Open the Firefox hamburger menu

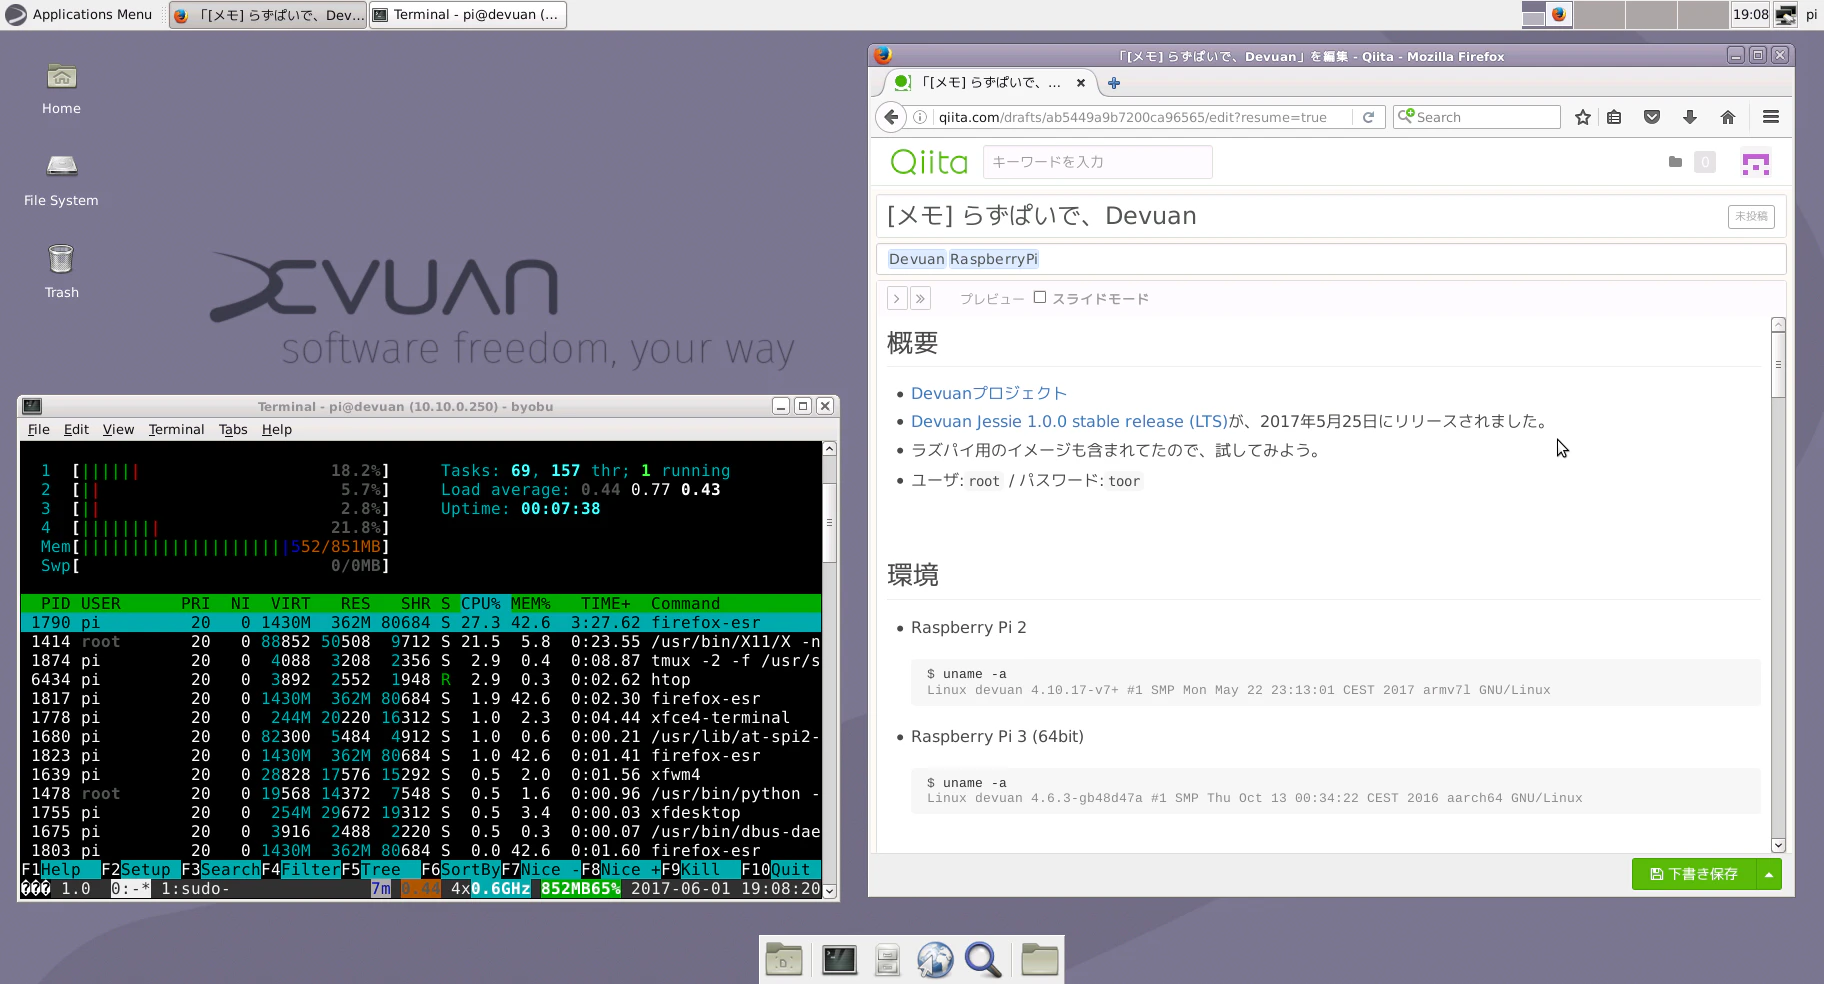[1770, 117]
